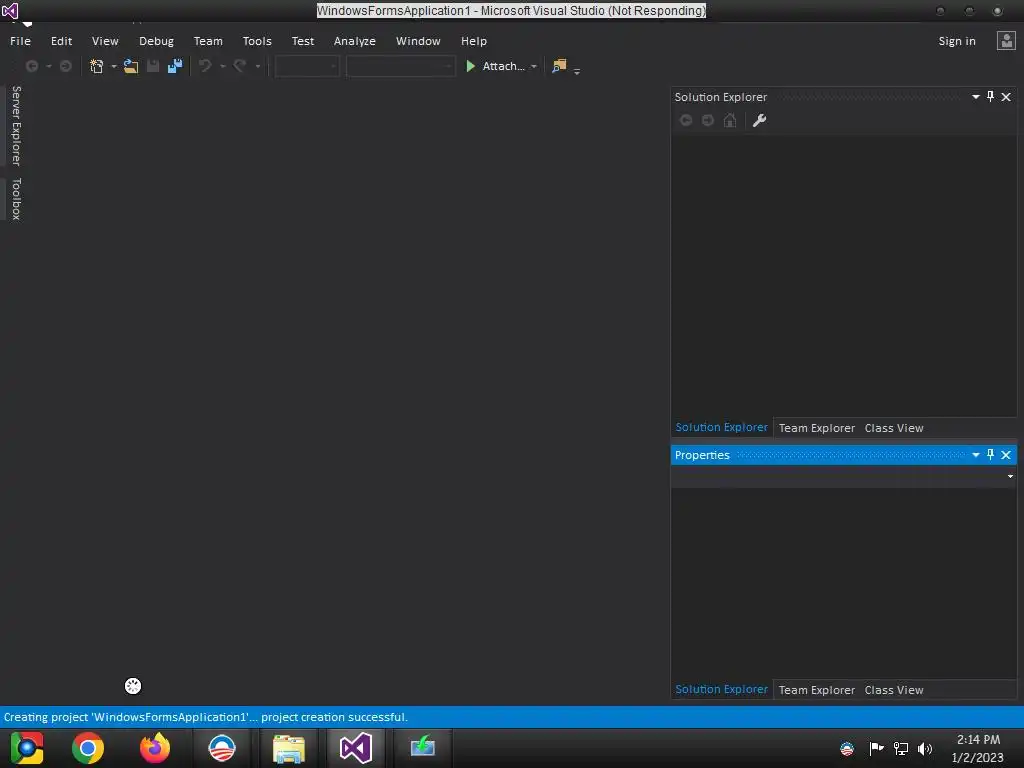Click the Navigate Forward toolbar icon
The width and height of the screenshot is (1024, 768).
click(x=65, y=66)
